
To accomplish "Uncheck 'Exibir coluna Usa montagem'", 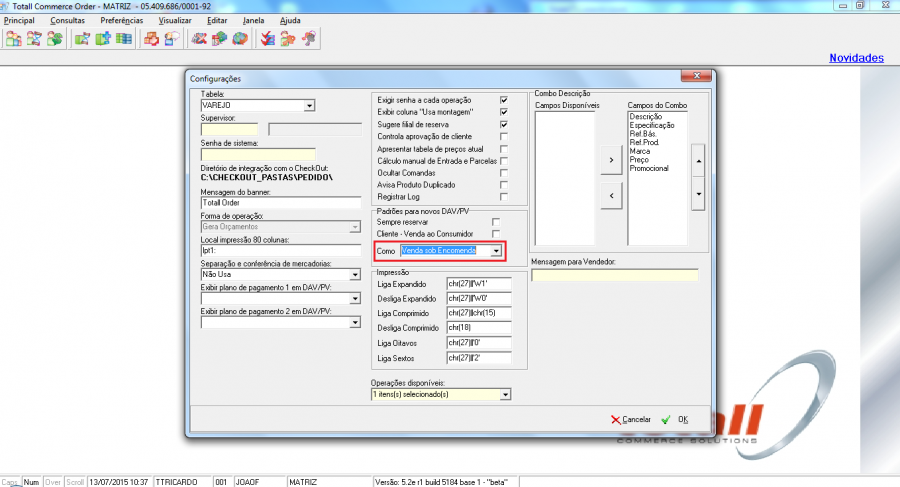I will point(503,112).
